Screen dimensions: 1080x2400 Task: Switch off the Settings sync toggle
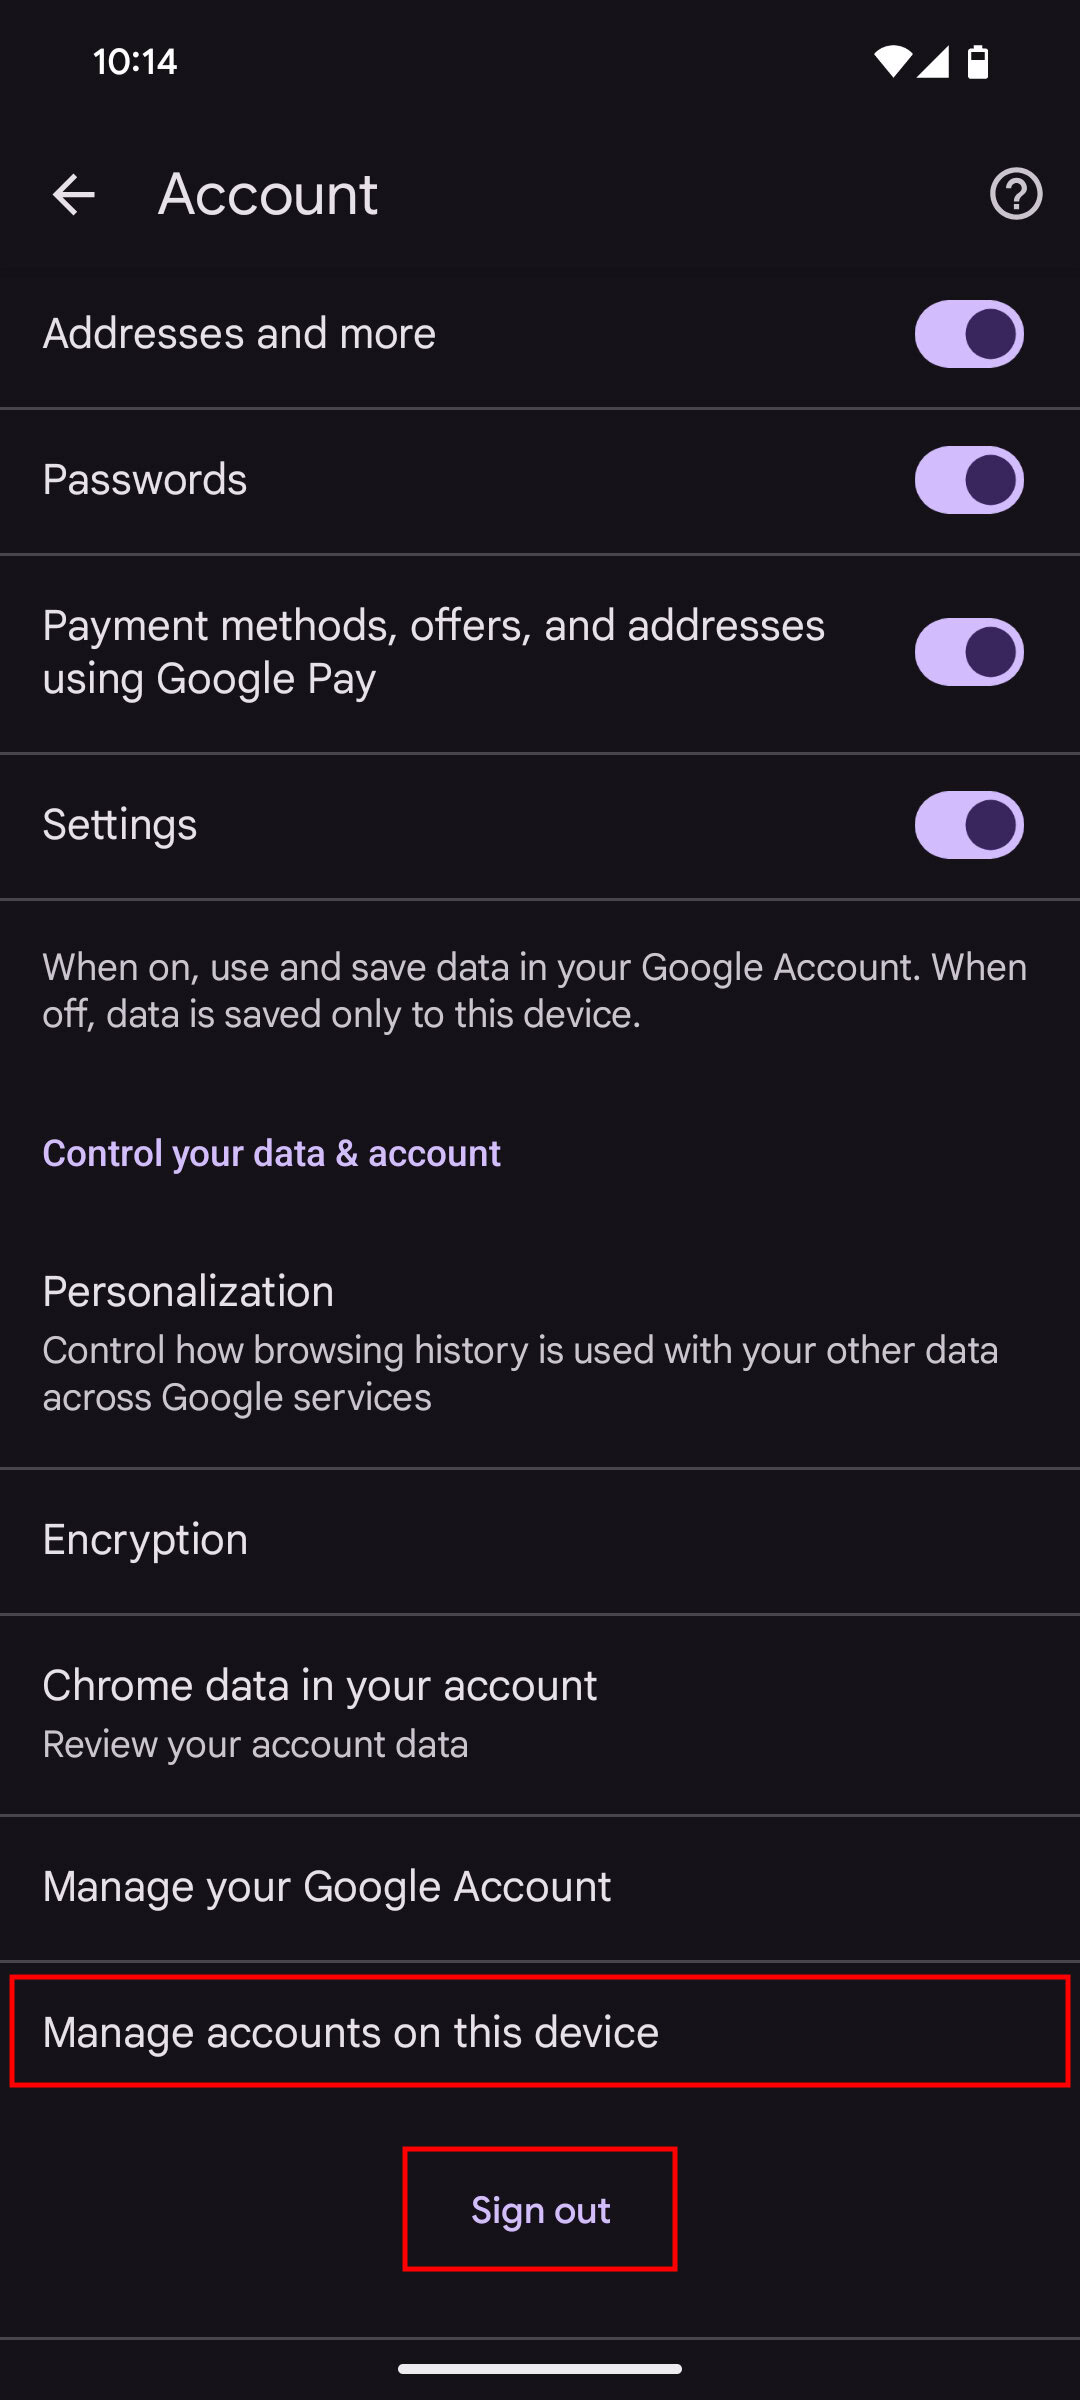[x=968, y=825]
